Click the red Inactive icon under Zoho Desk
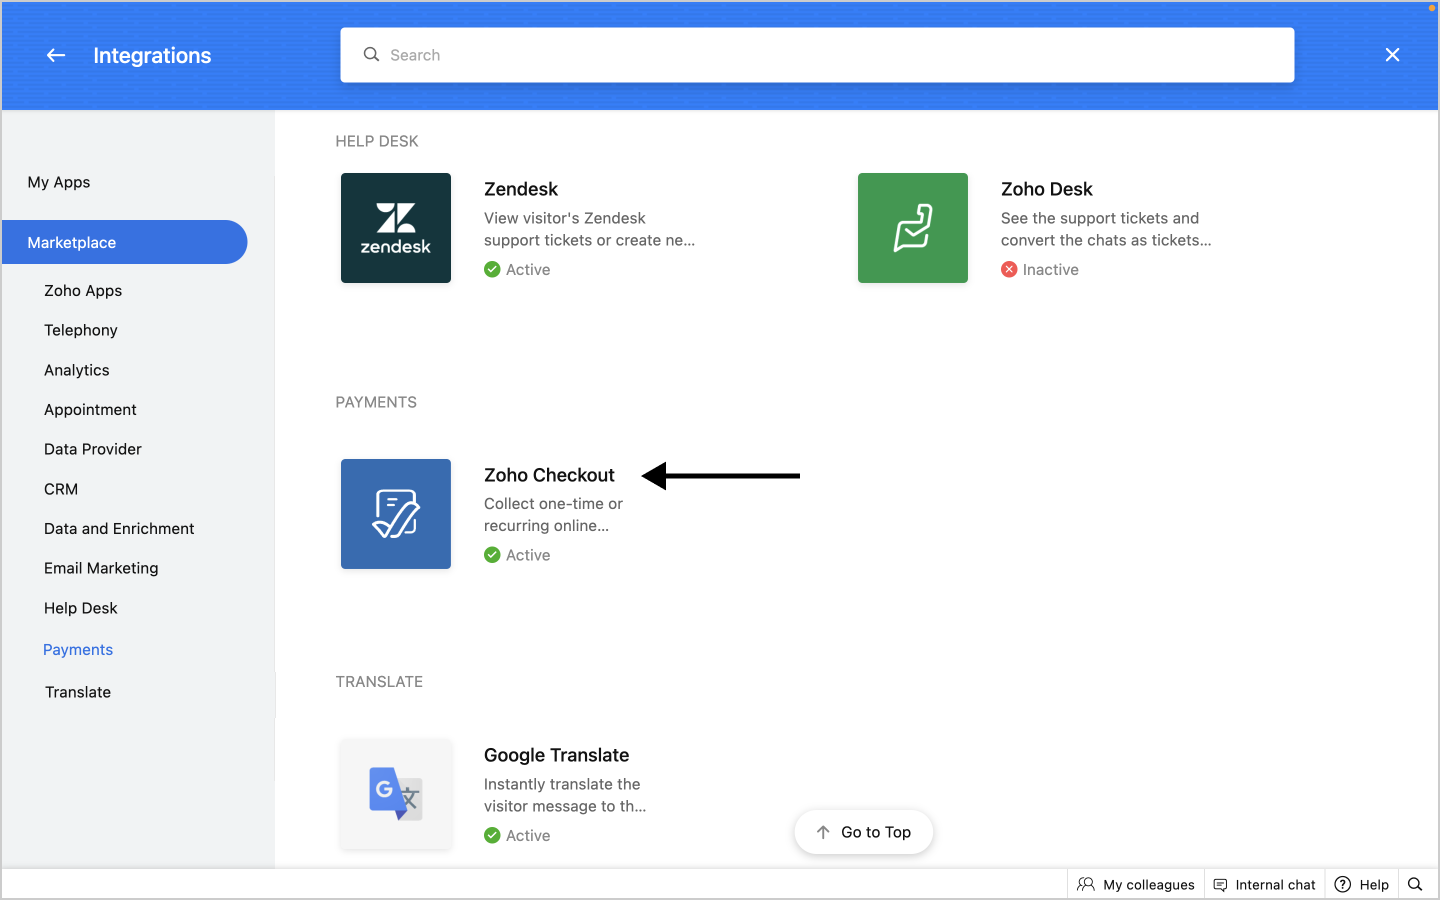This screenshot has width=1440, height=900. click(x=1009, y=269)
